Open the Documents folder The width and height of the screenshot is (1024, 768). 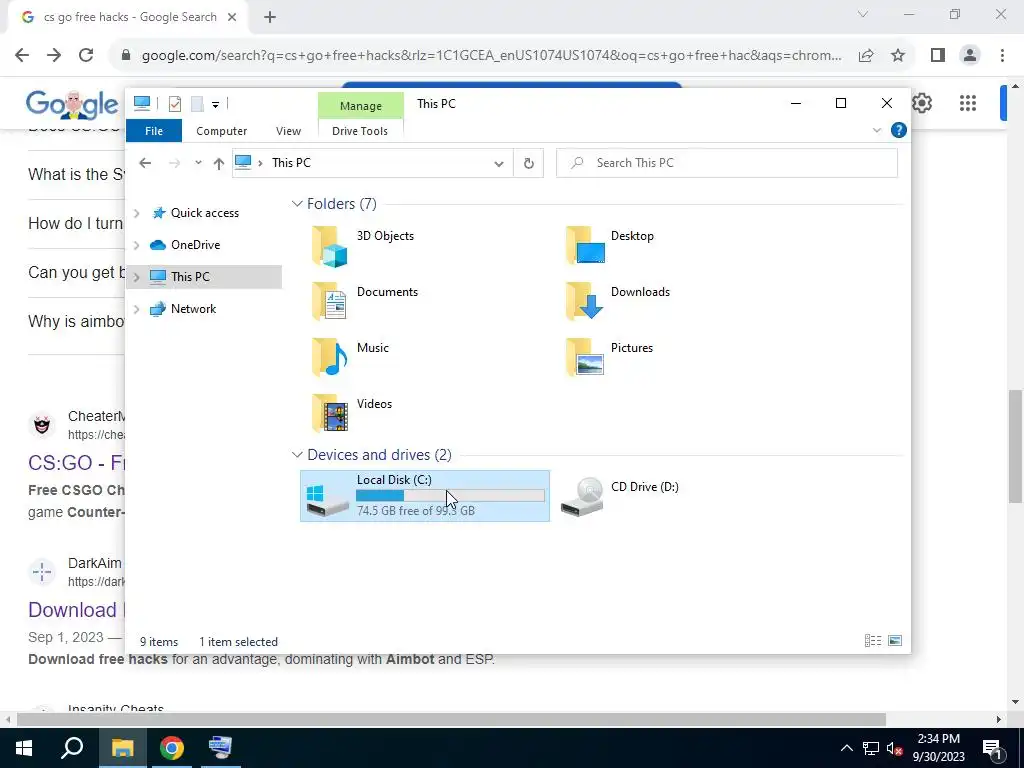tap(365, 302)
